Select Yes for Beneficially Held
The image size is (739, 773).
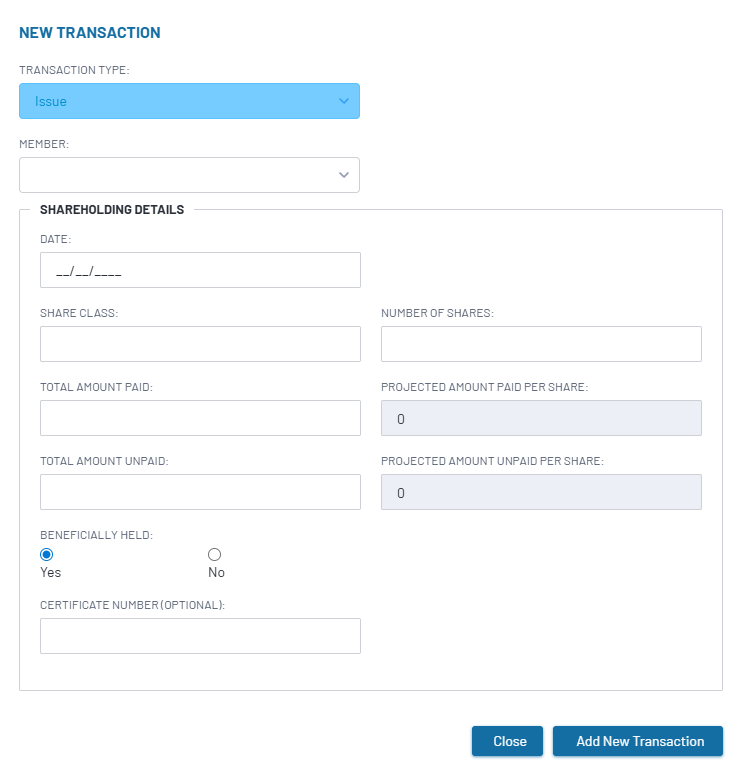point(47,555)
